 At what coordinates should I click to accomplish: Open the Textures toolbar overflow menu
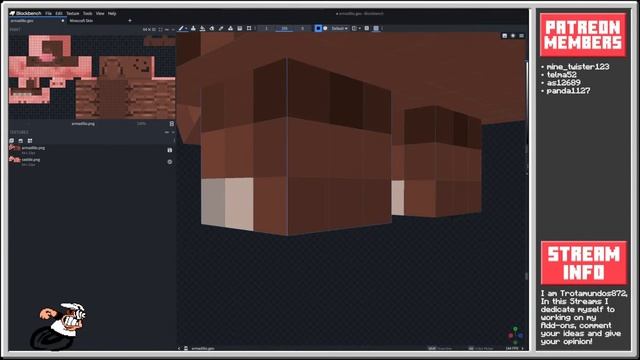point(174,141)
